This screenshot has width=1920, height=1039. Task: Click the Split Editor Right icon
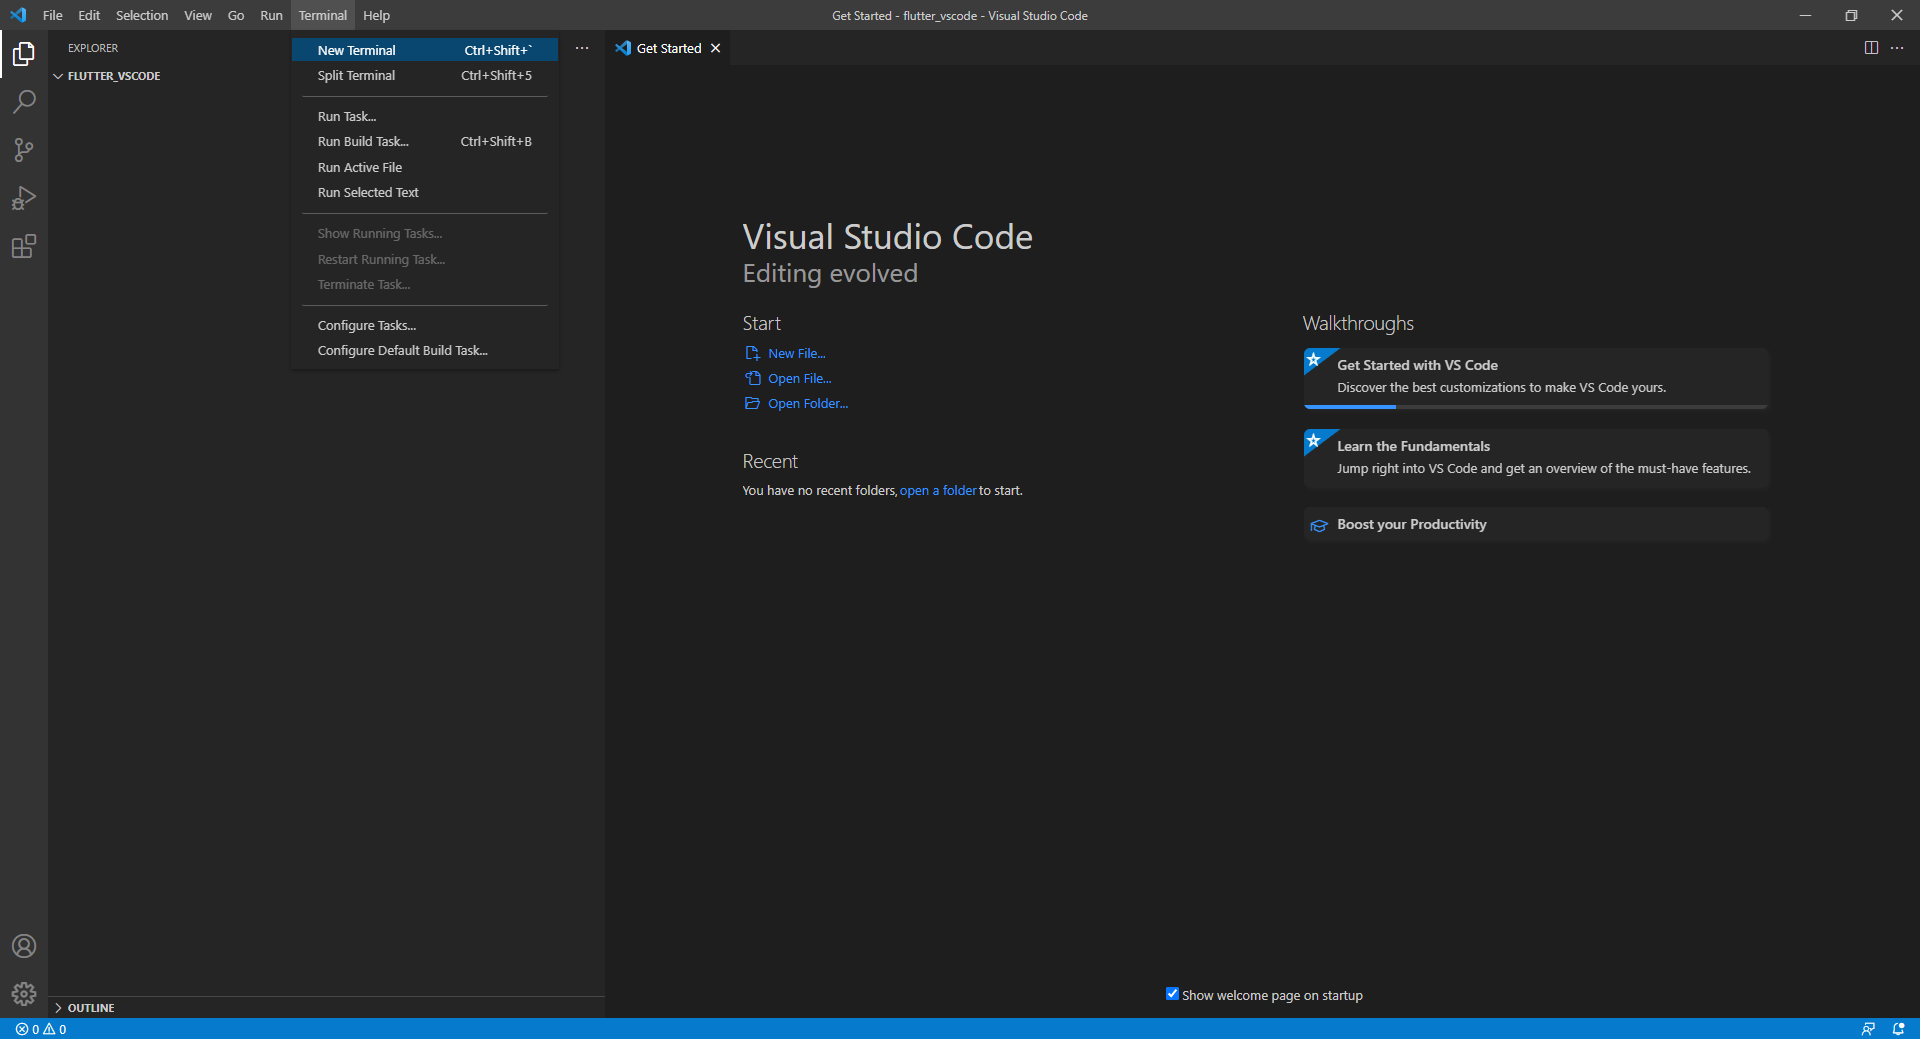pyautogui.click(x=1871, y=48)
